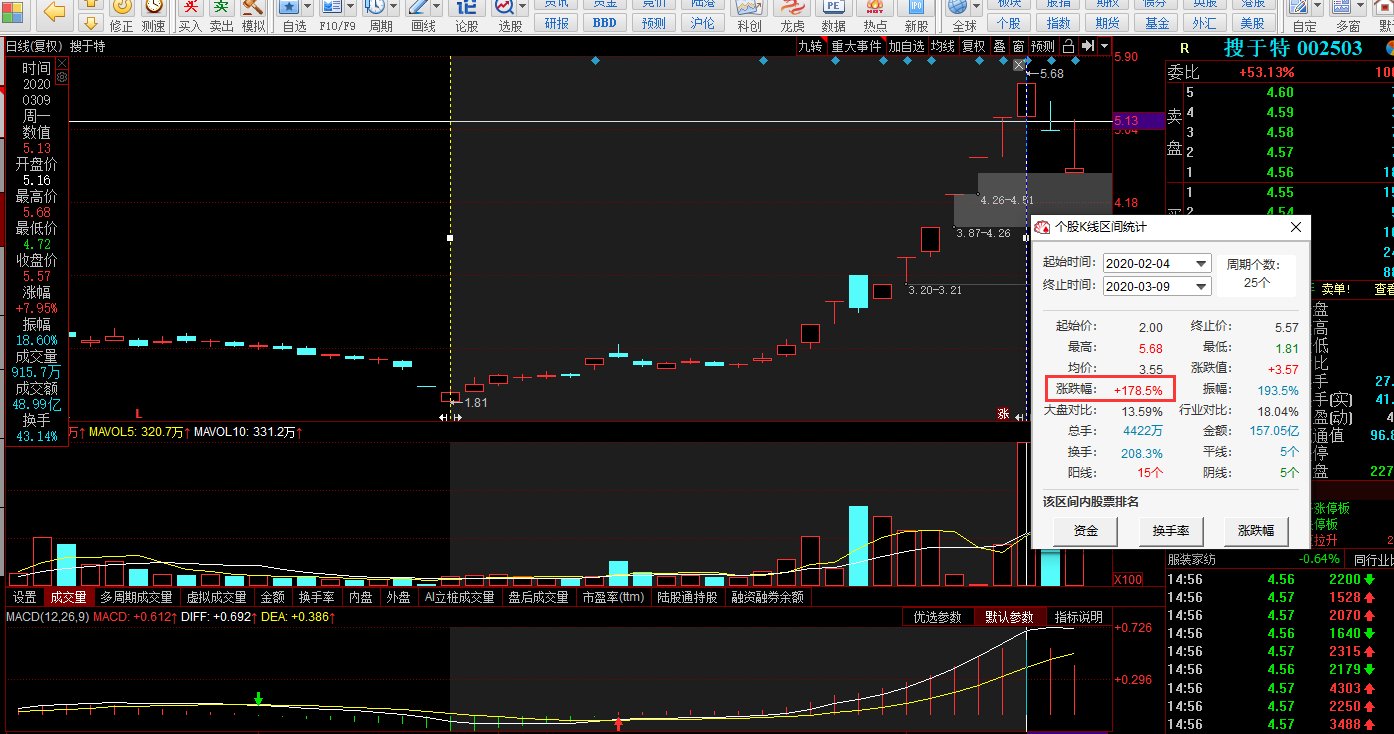The width and height of the screenshot is (1394, 734).
Task: Expand the 画线 dropdown arrow
Action: pyautogui.click(x=438, y=8)
